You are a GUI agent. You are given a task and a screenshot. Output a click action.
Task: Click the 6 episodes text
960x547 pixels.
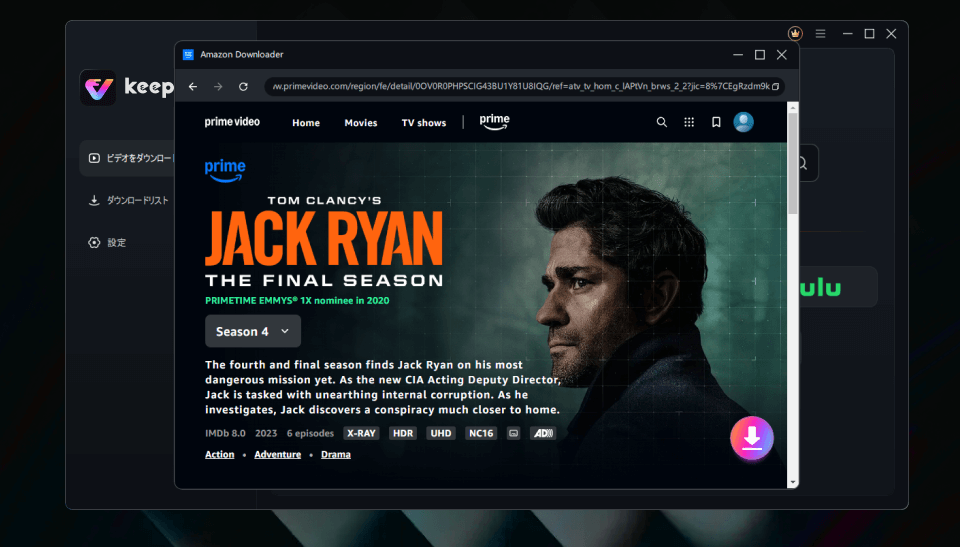(310, 433)
